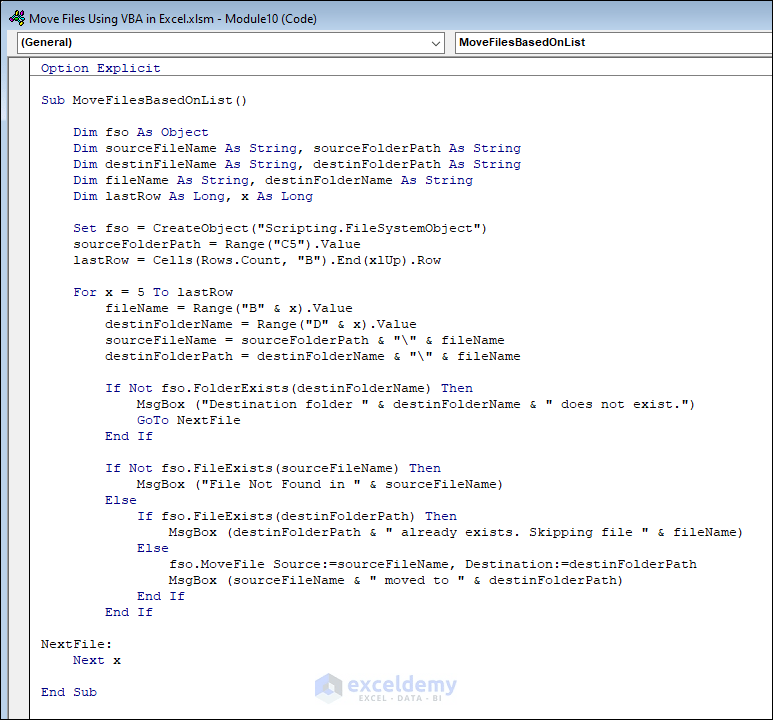Screen dimensions: 773x720
Task: Click line assigning sourceFileName with backslash
Action: click(305, 340)
